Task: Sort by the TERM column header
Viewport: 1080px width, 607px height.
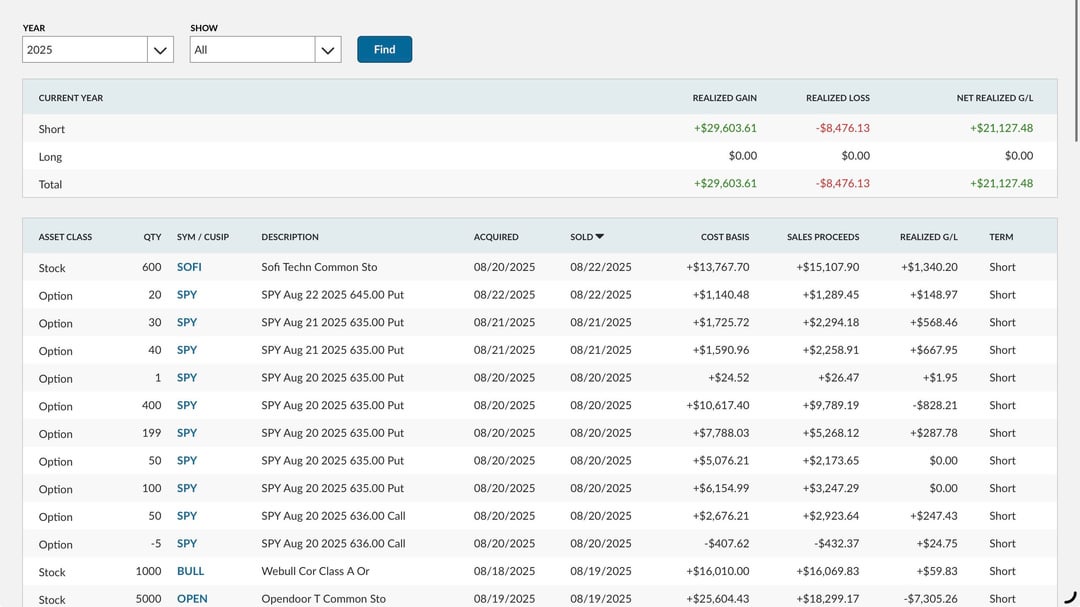Action: 1001,237
